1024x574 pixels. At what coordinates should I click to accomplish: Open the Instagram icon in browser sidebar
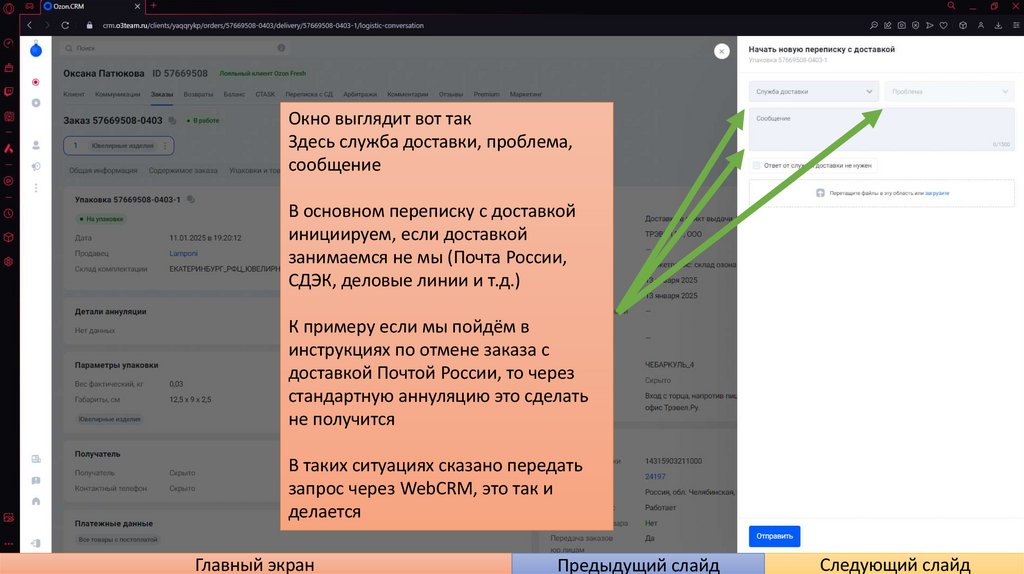pos(8,116)
